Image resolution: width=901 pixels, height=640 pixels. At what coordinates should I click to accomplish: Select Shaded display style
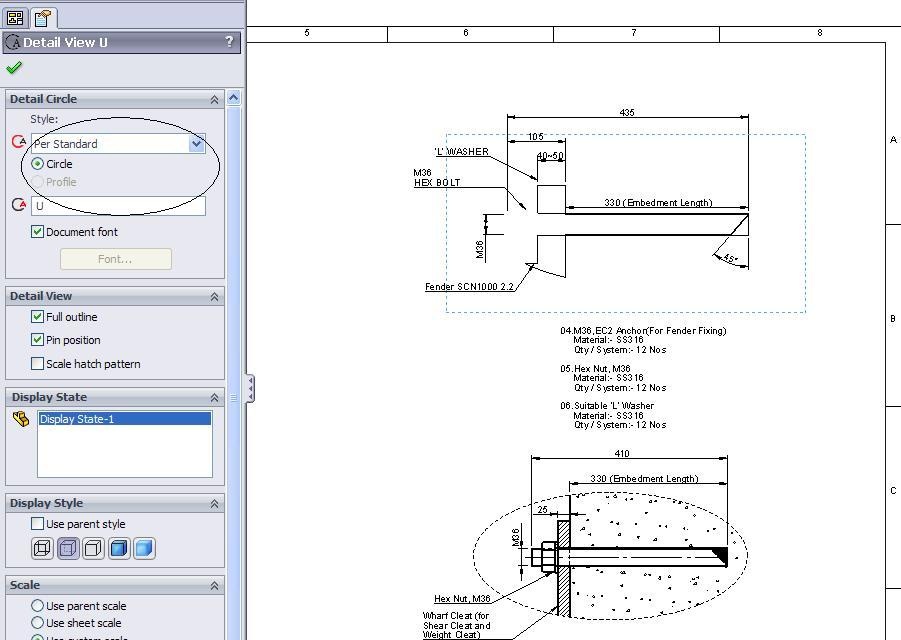[x=144, y=548]
